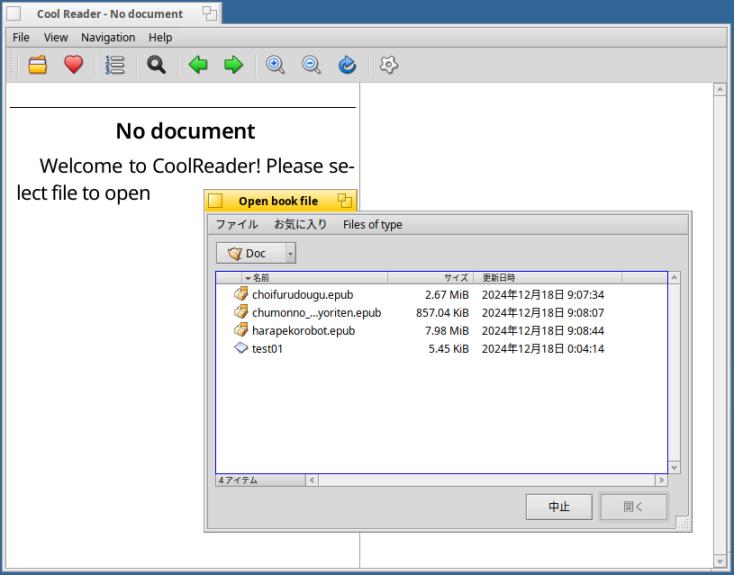Viewport: 734px width, 575px height.
Task: Open the Files of type menu
Action: 372,224
